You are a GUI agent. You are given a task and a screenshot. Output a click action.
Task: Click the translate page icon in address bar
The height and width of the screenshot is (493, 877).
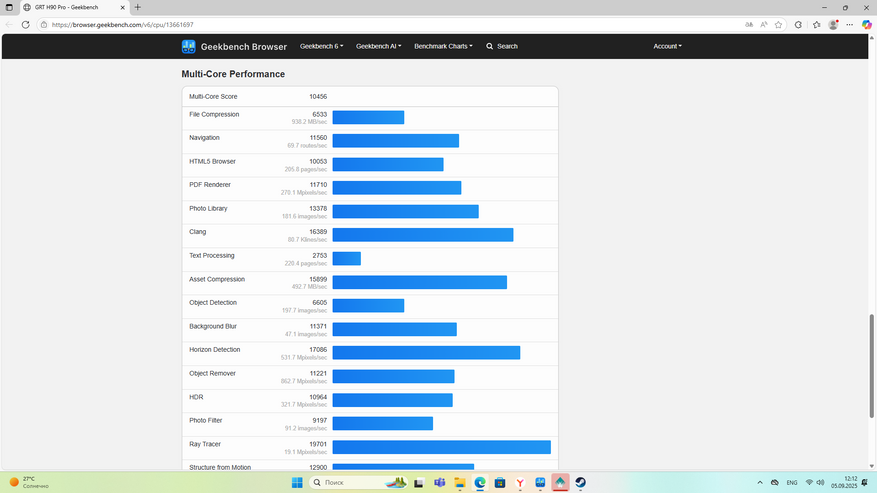coord(749,25)
